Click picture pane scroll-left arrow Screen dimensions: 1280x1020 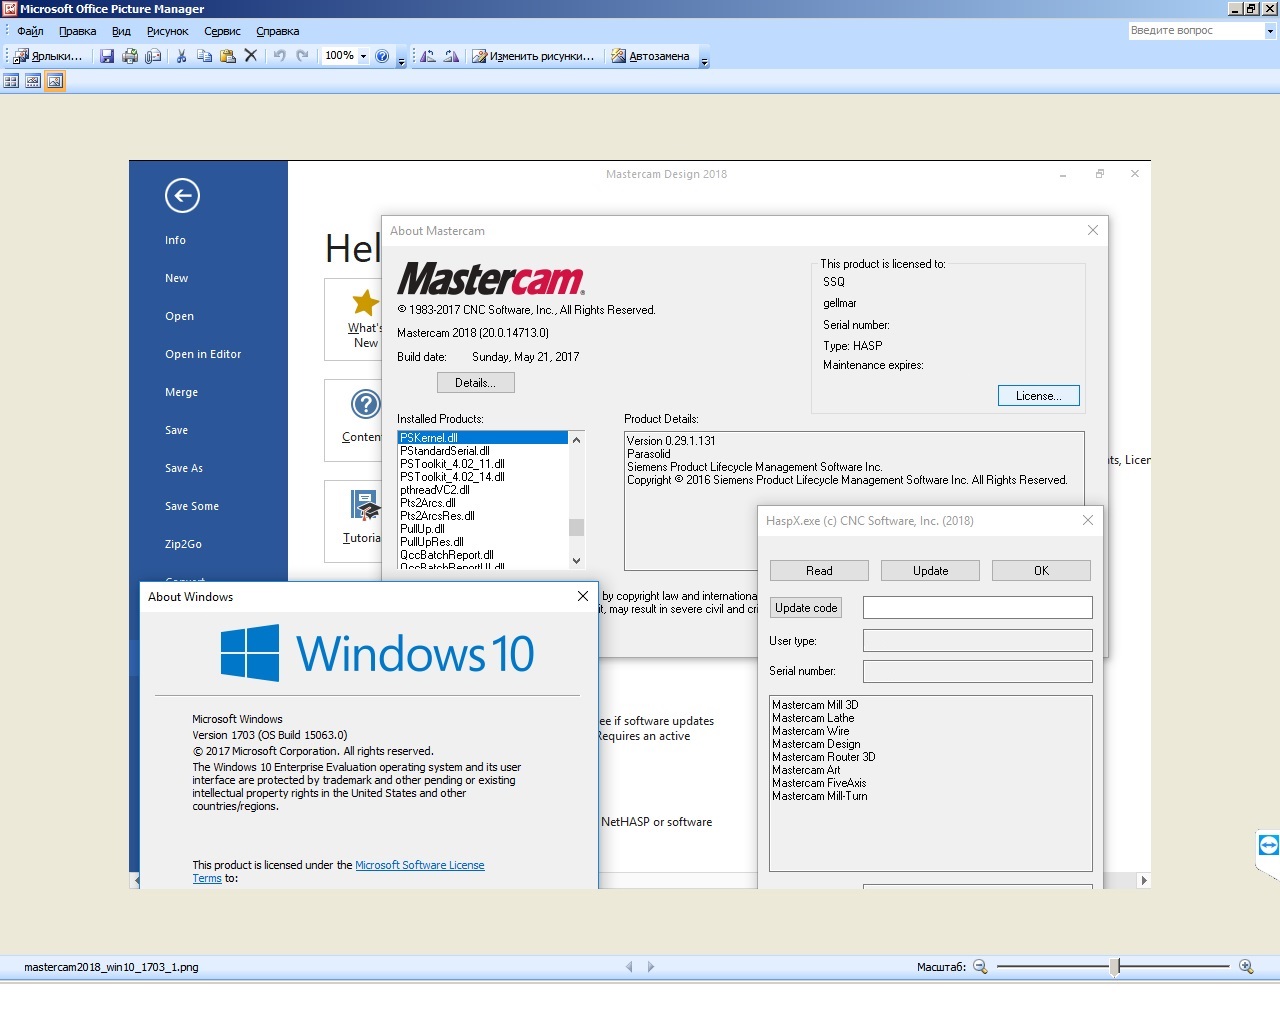click(x=135, y=881)
